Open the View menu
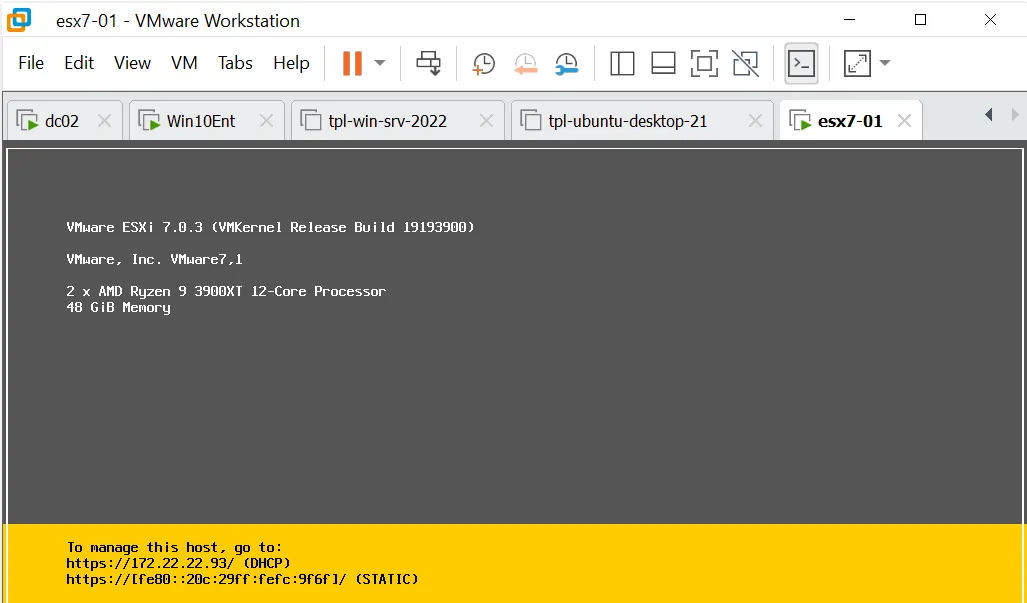The image size is (1027, 603). pos(132,63)
